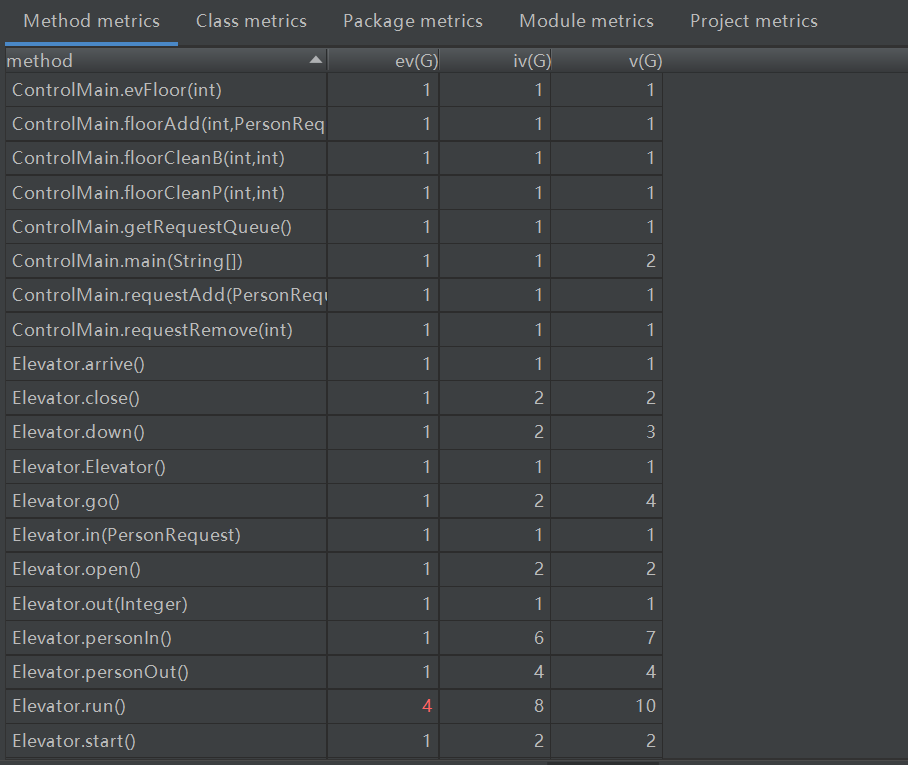Screen dimensions: 908x765
Task: Click the v(G) value 10 cell
Action: pos(644,706)
